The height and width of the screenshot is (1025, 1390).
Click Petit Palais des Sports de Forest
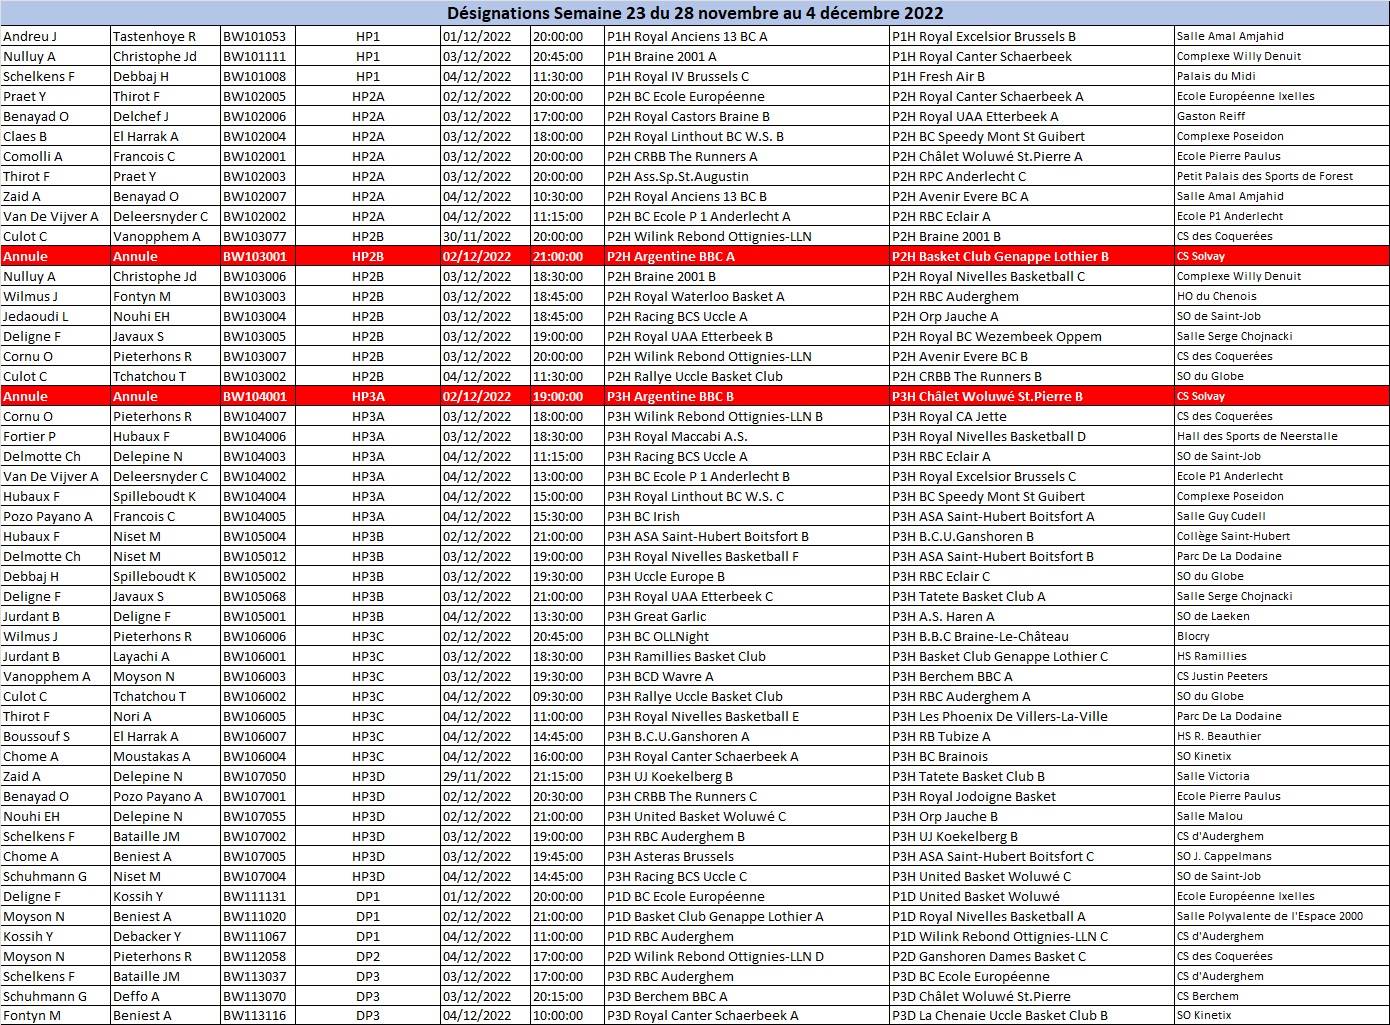click(1264, 177)
